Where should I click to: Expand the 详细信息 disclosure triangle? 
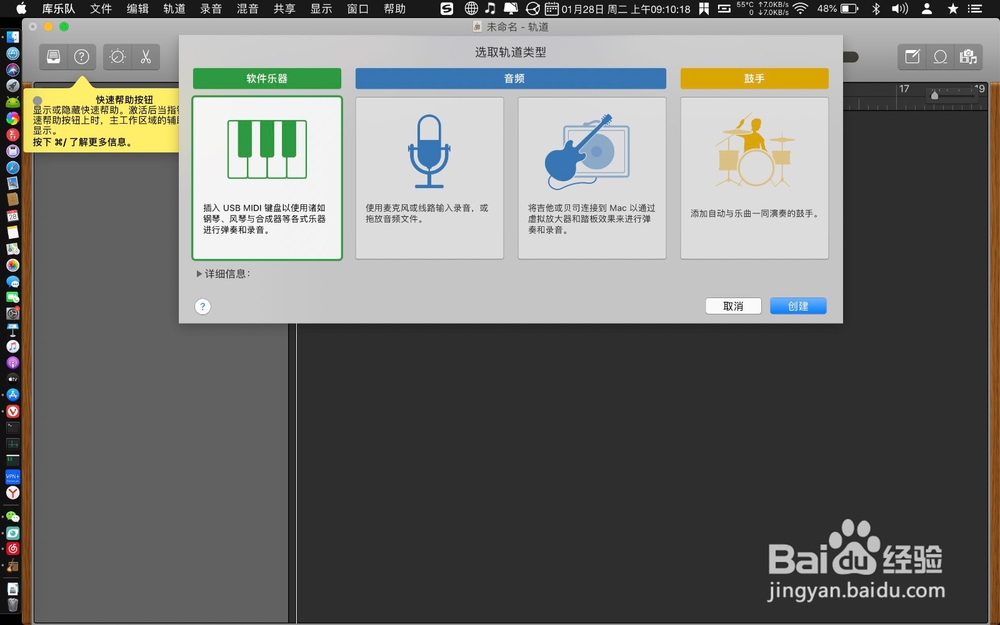coord(199,272)
